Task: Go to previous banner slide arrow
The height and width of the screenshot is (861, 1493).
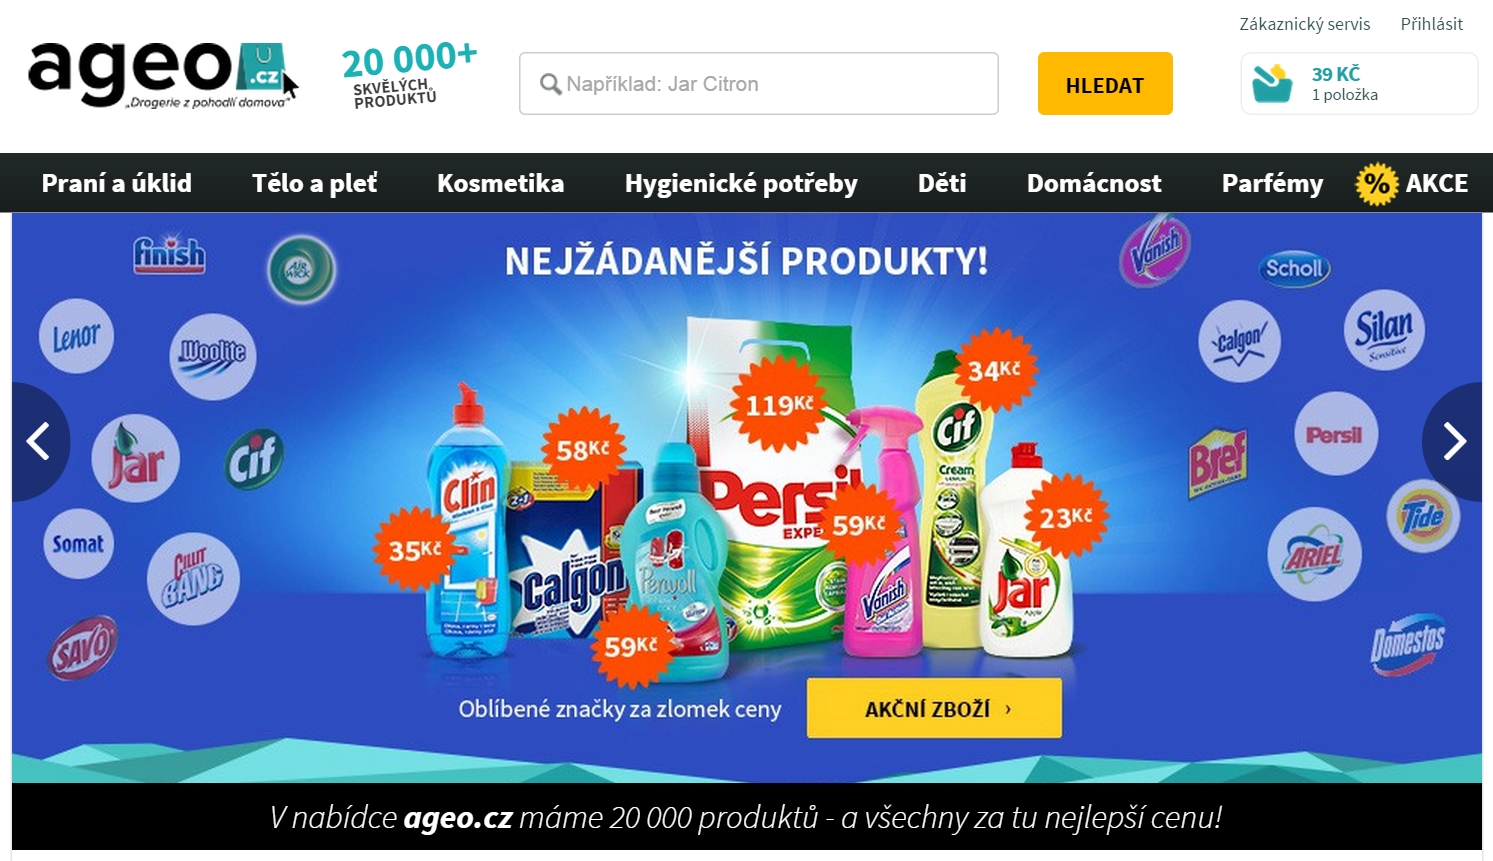Action: [39, 441]
